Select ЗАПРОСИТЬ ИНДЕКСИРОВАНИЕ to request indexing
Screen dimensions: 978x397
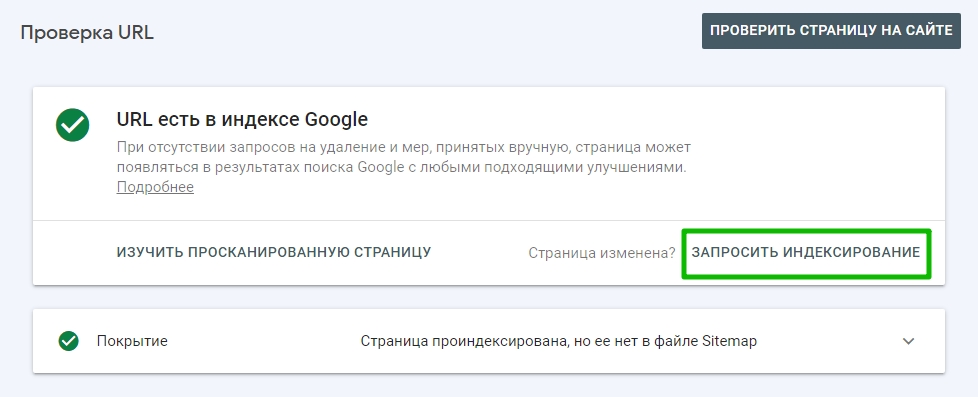pos(806,252)
